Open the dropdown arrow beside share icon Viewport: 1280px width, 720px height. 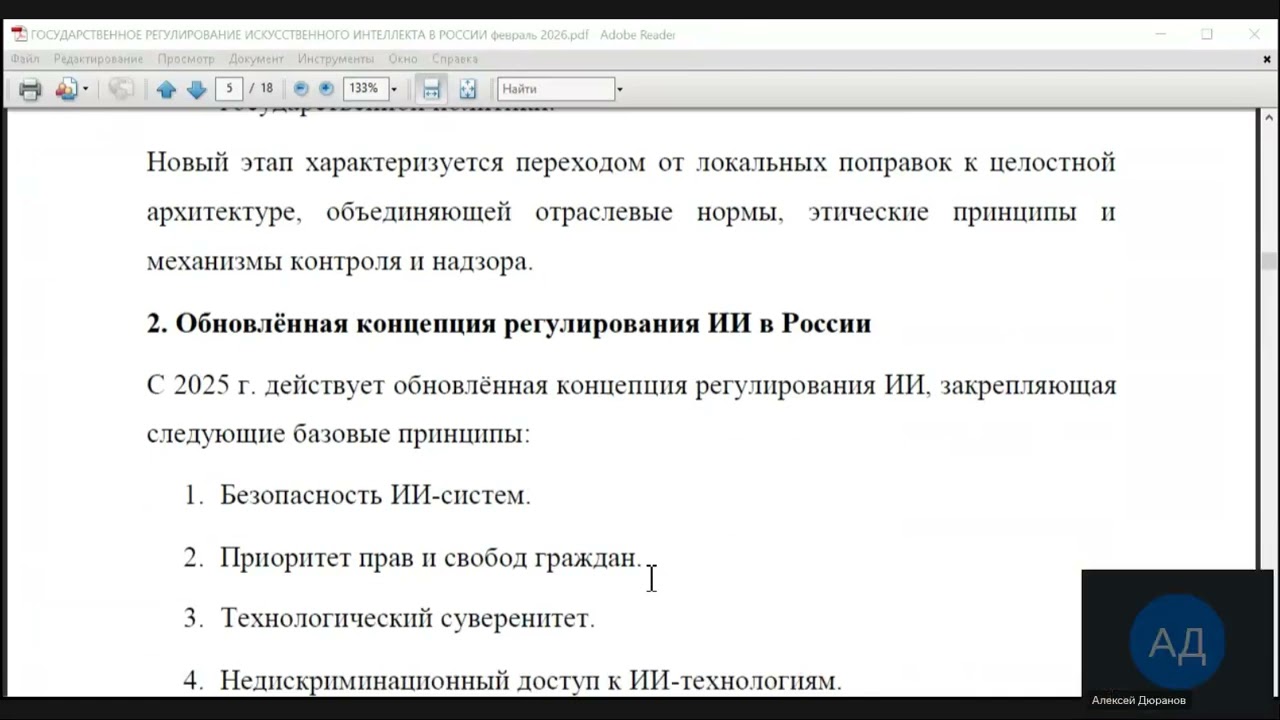tap(85, 89)
